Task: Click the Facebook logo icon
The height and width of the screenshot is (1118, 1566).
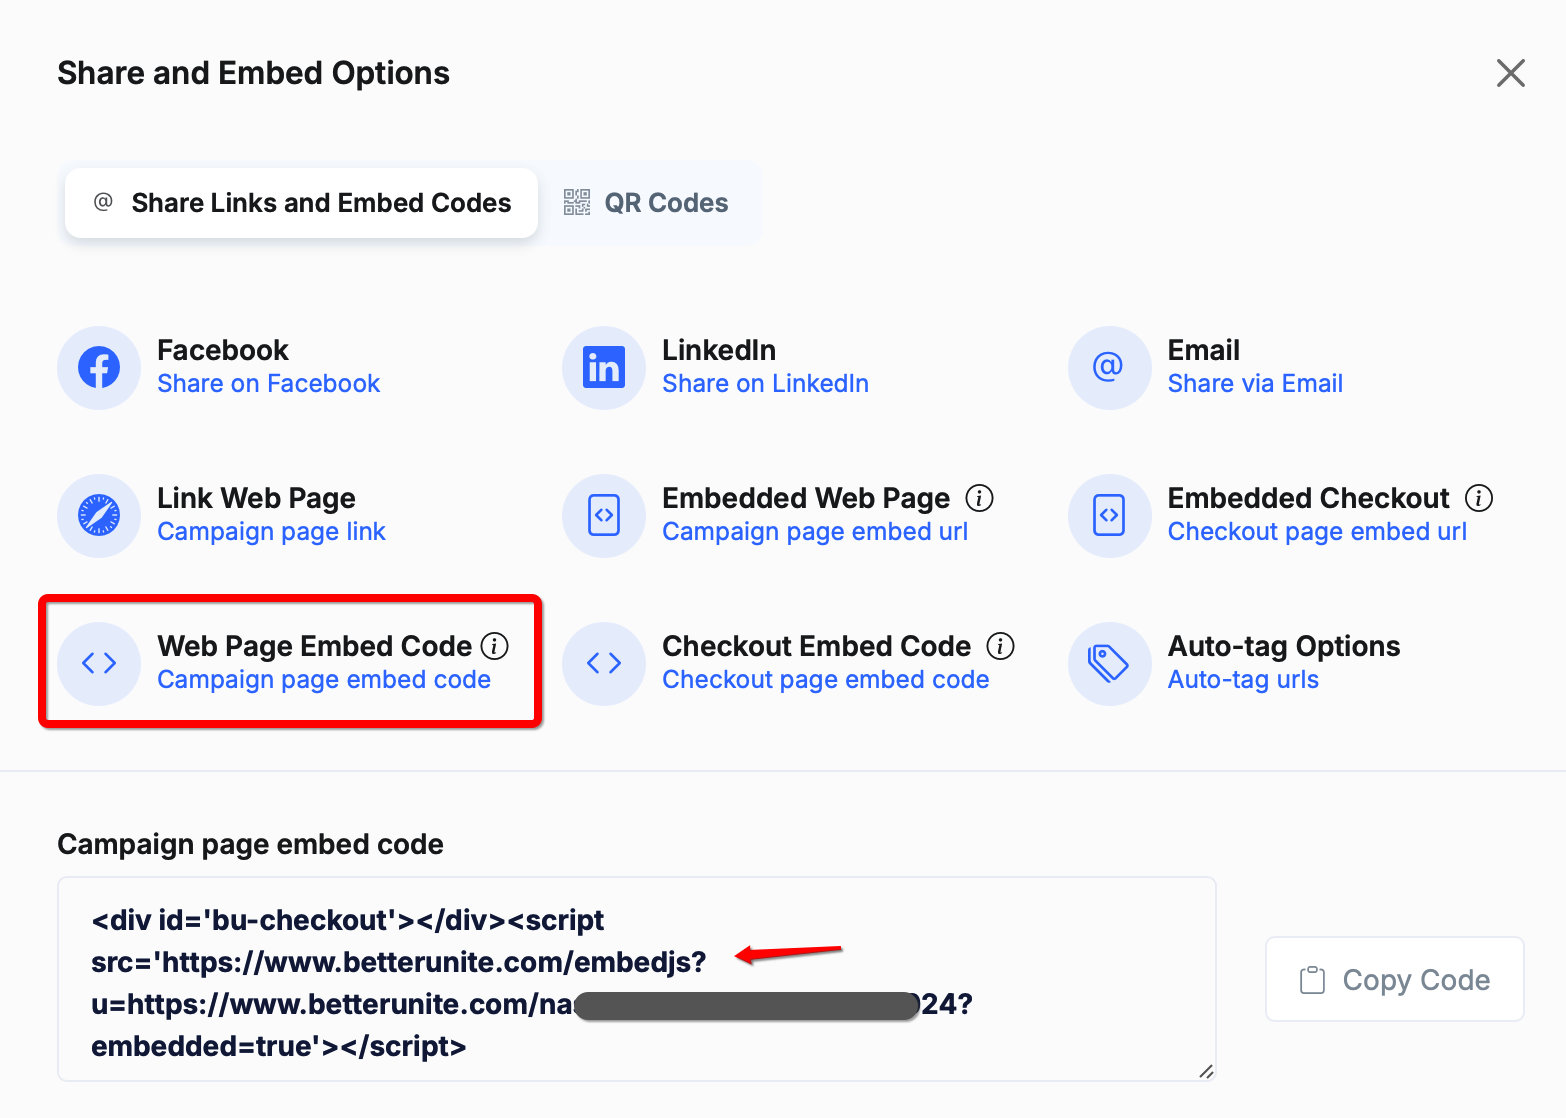Action: [x=99, y=367]
